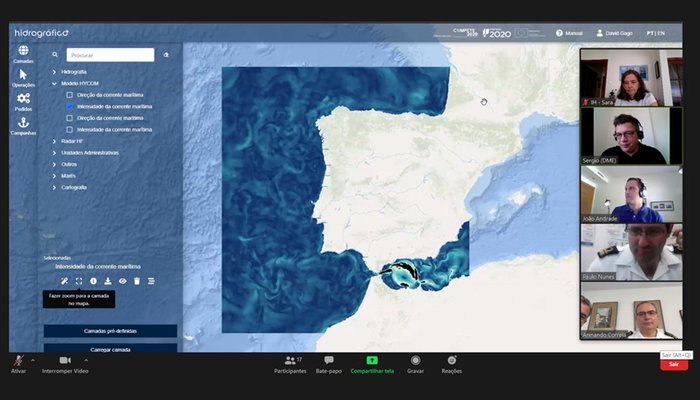The height and width of the screenshot is (400, 700).
Task: Toggle selected layer visibility eye icon
Action: tap(122, 282)
